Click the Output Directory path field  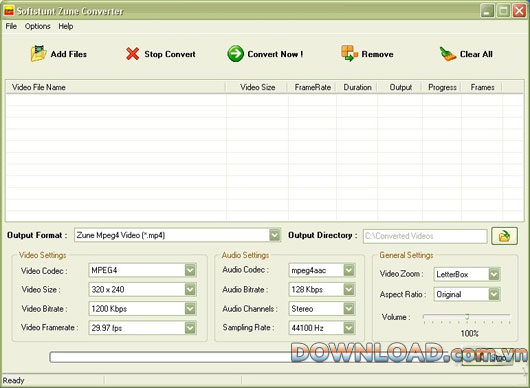tap(425, 236)
